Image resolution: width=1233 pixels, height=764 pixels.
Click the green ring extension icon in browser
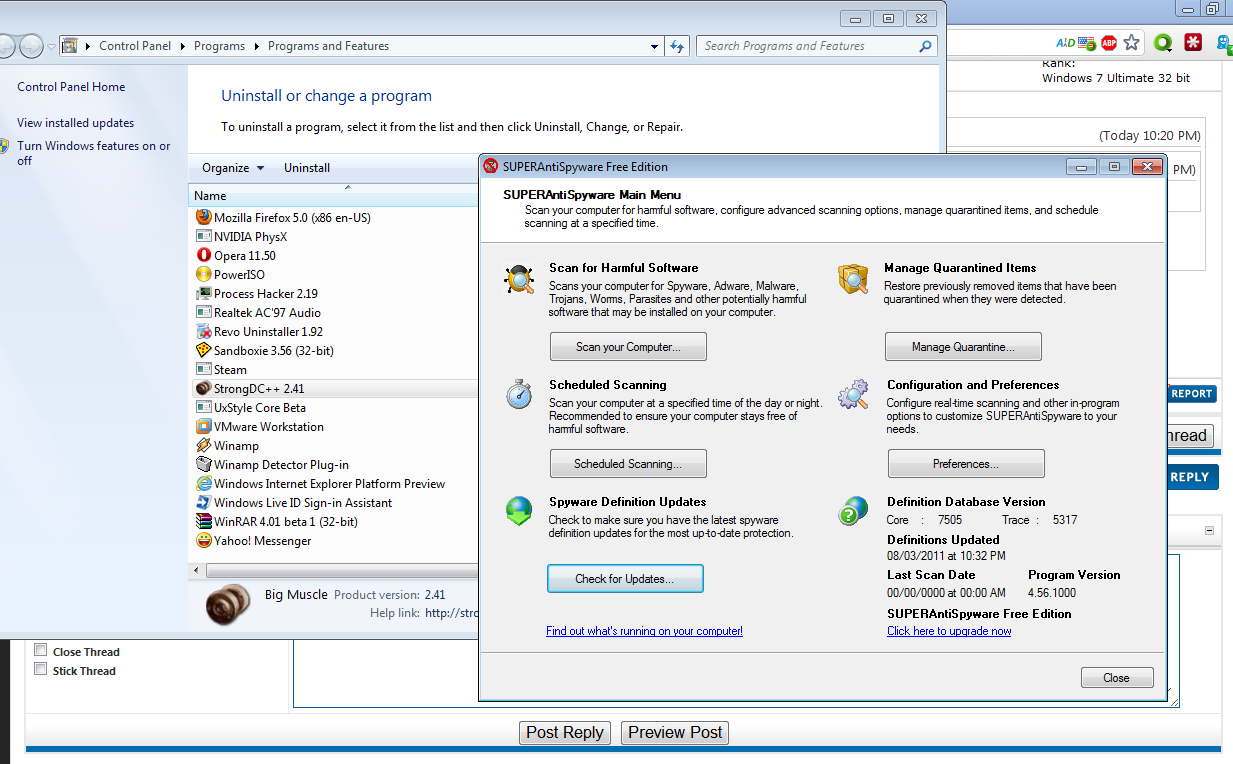[x=1162, y=43]
